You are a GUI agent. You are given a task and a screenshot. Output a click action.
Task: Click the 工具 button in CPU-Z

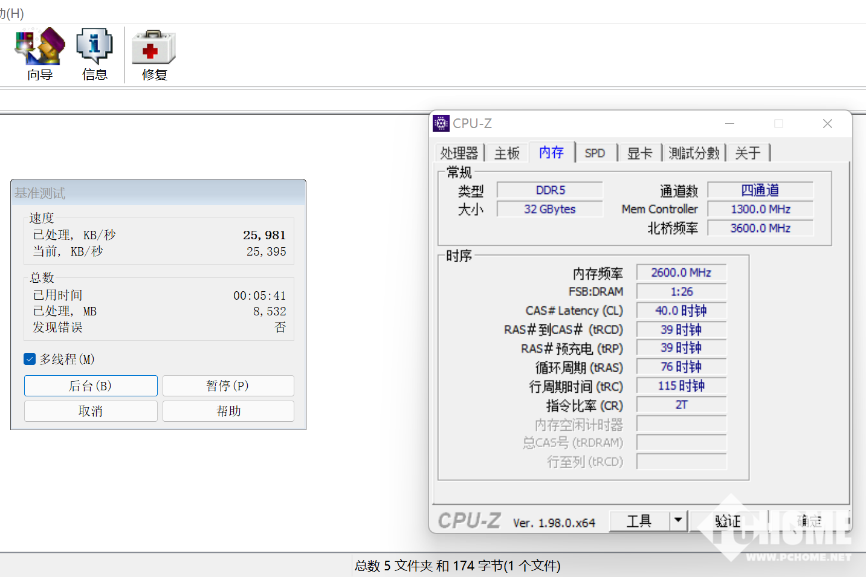(640, 521)
